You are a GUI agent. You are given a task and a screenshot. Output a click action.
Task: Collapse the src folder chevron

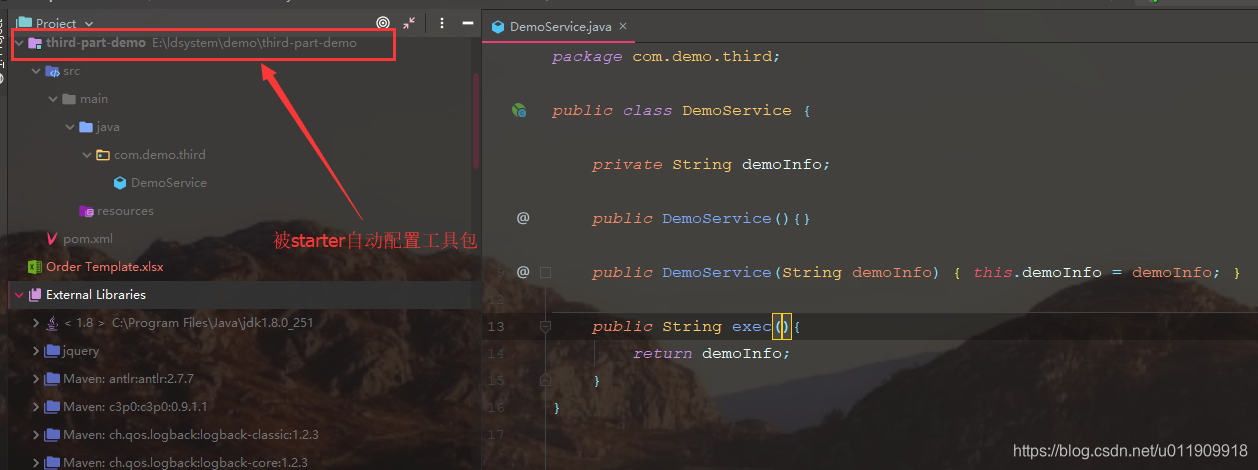pos(37,71)
